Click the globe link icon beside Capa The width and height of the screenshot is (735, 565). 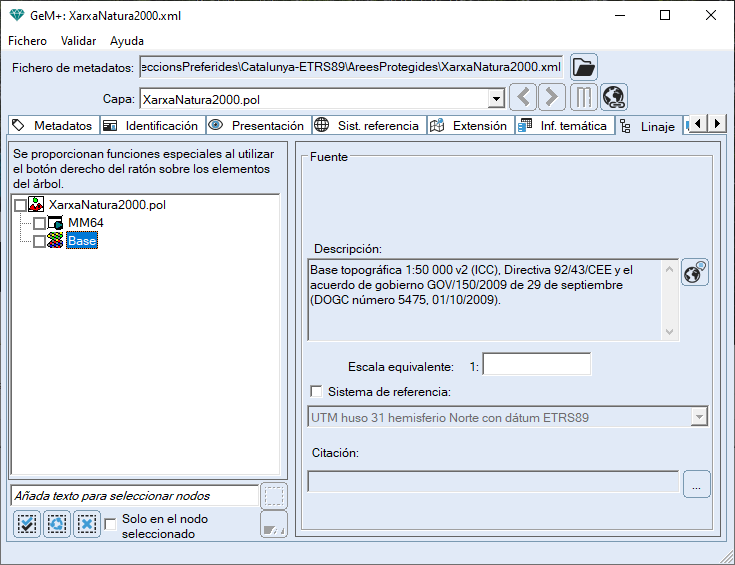click(613, 98)
